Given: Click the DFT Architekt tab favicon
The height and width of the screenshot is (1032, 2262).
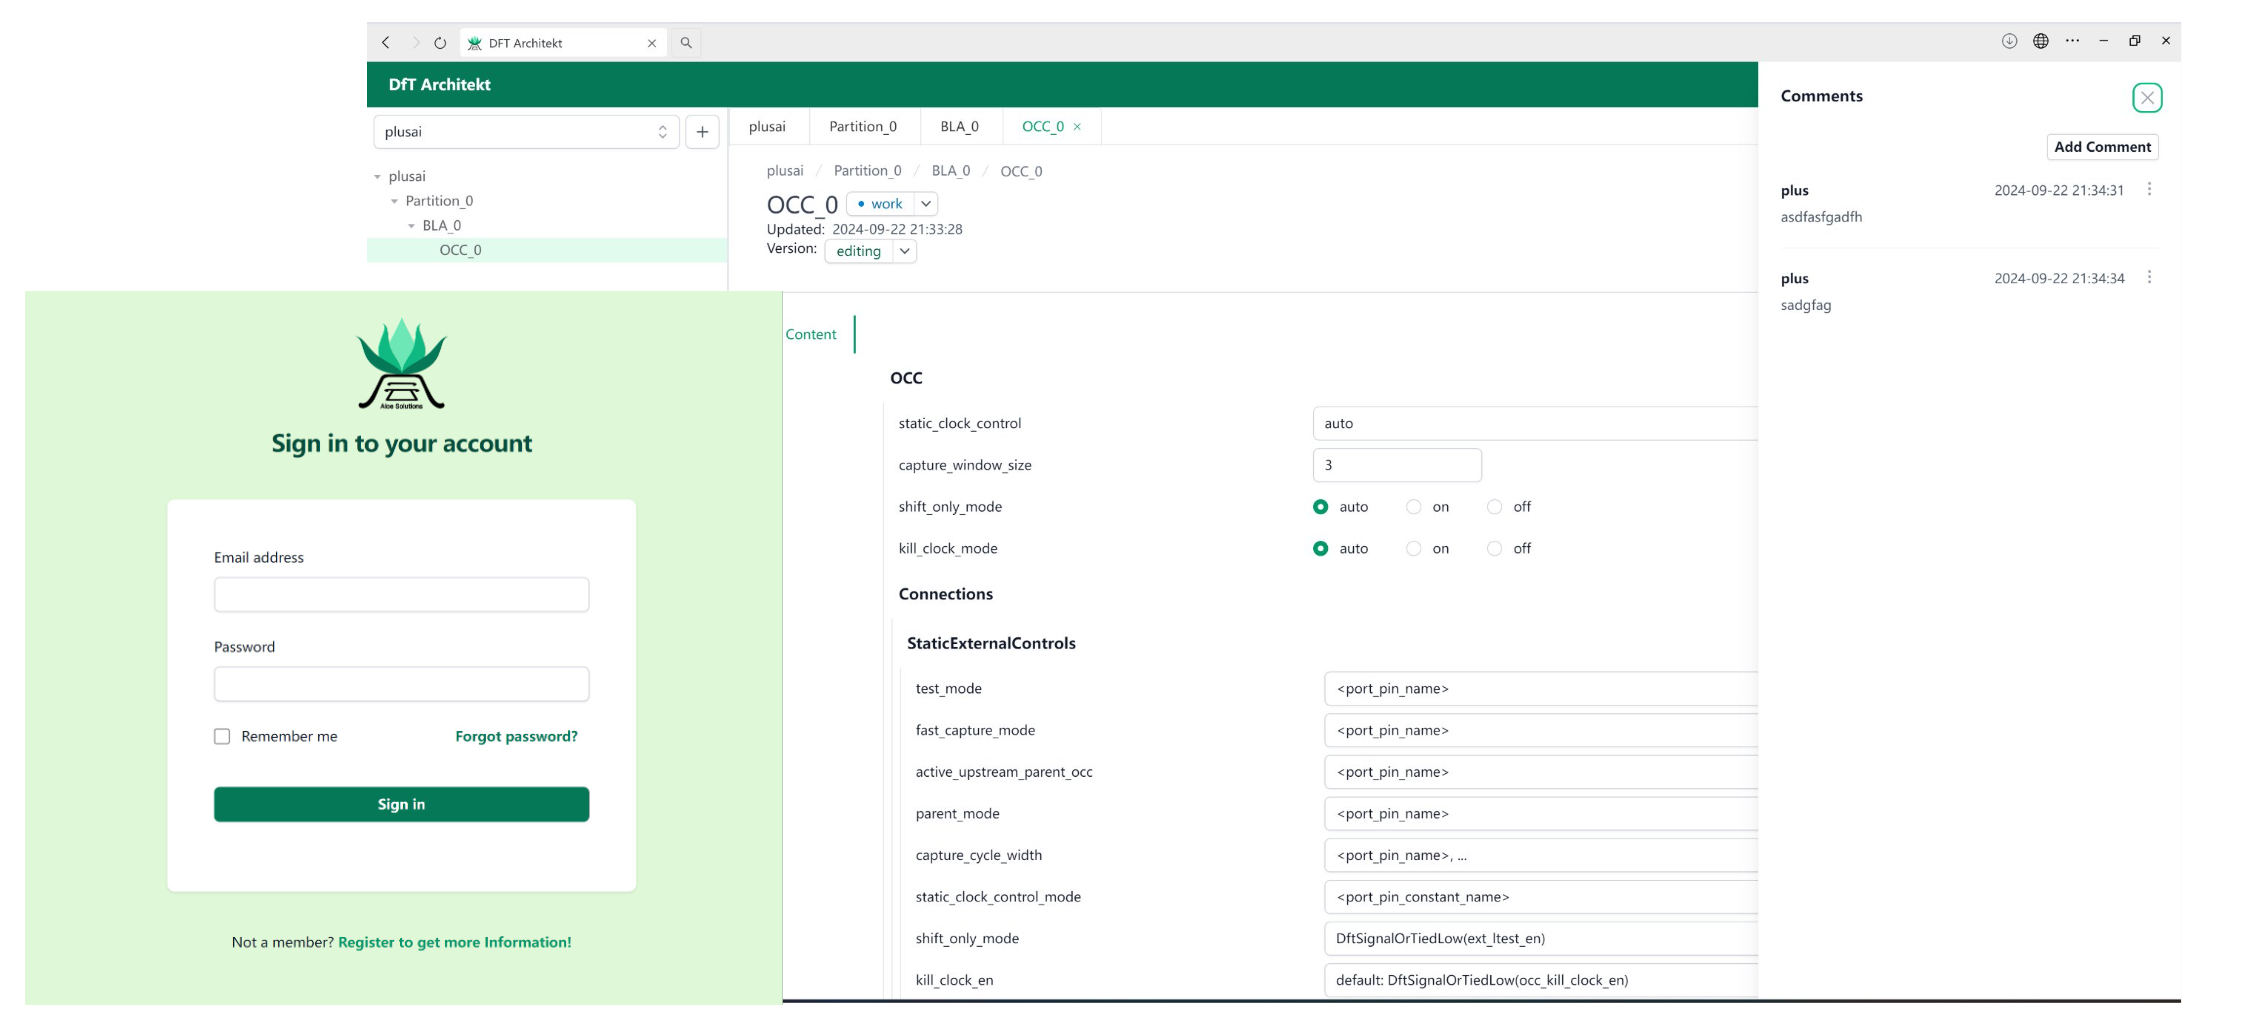Looking at the screenshot, I should point(475,43).
